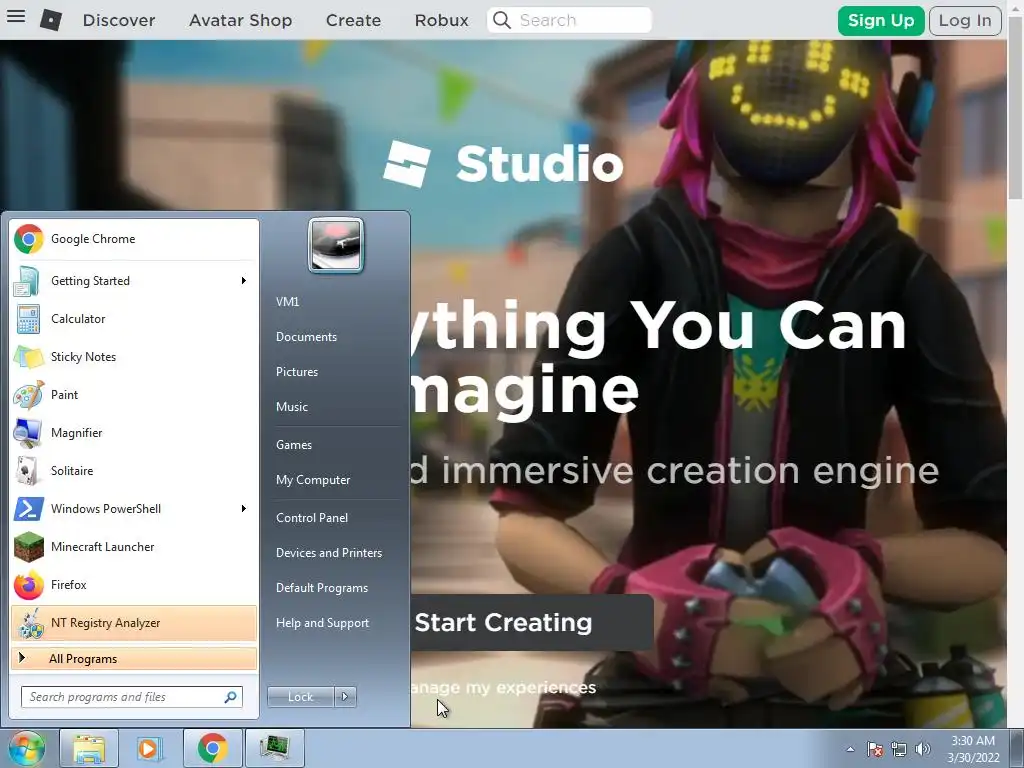This screenshot has width=1024, height=768.
Task: Open shutdown options arrow next to Lock
Action: (x=345, y=697)
